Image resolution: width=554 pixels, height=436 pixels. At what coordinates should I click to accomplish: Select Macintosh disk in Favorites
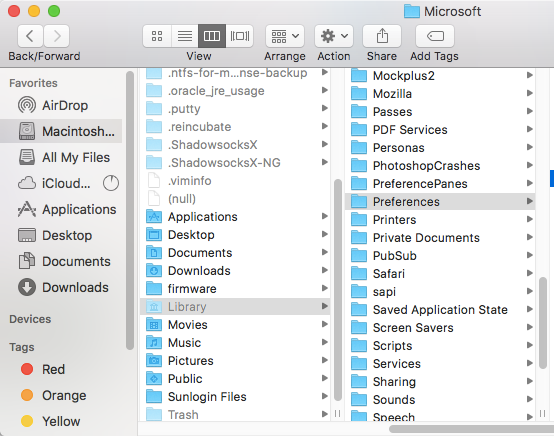coord(61,131)
